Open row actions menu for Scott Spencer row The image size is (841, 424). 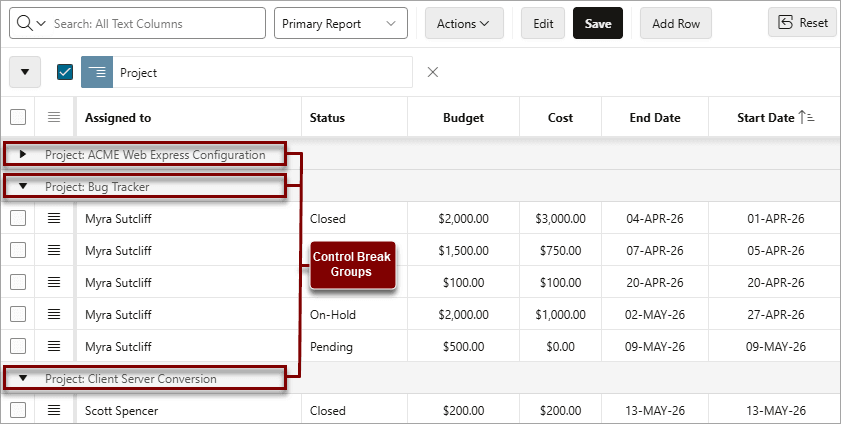pos(54,410)
